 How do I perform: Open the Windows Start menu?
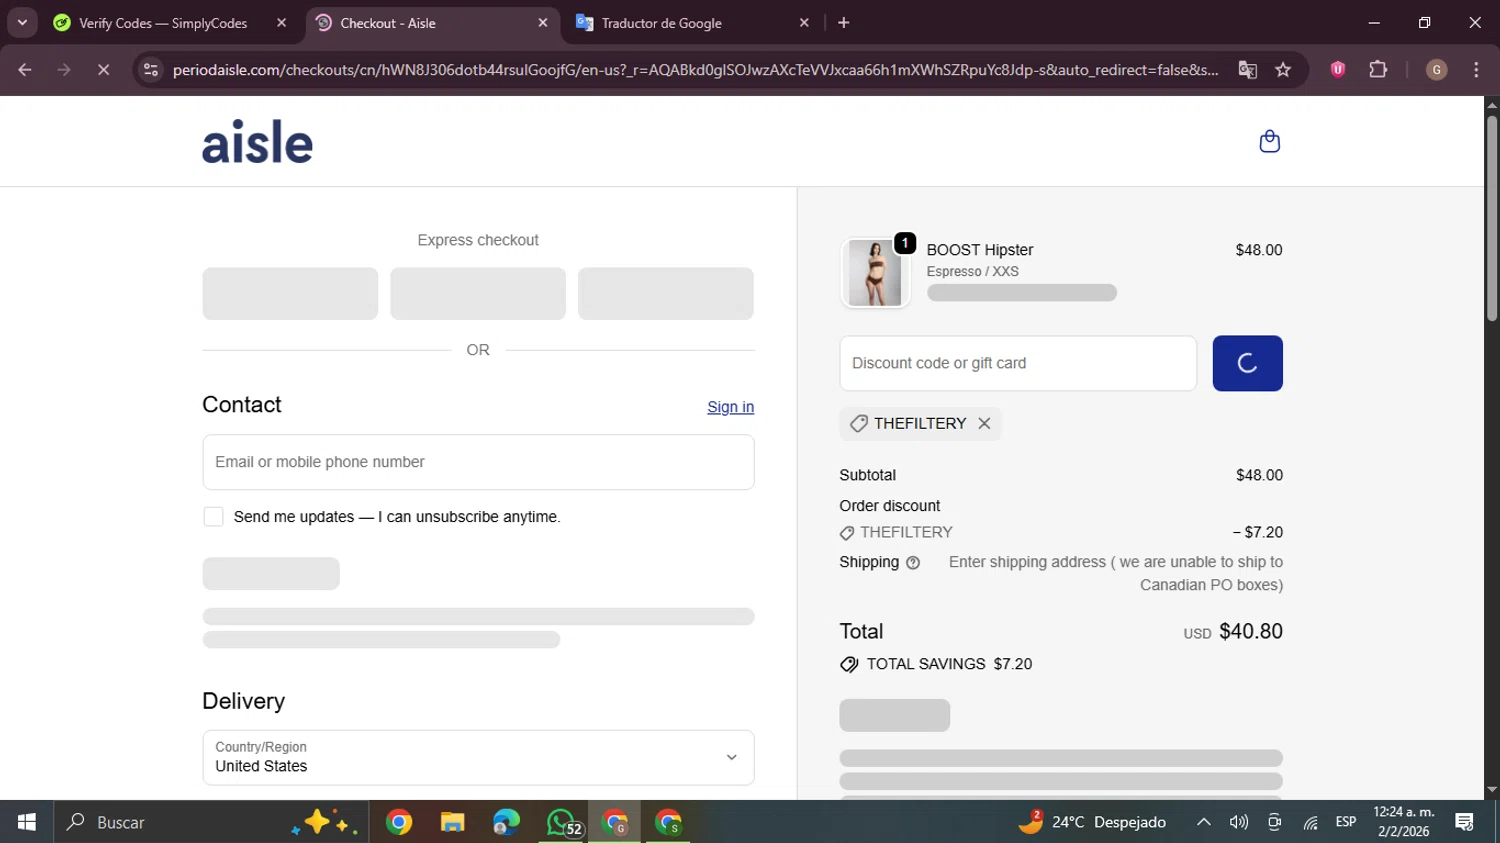coord(27,822)
